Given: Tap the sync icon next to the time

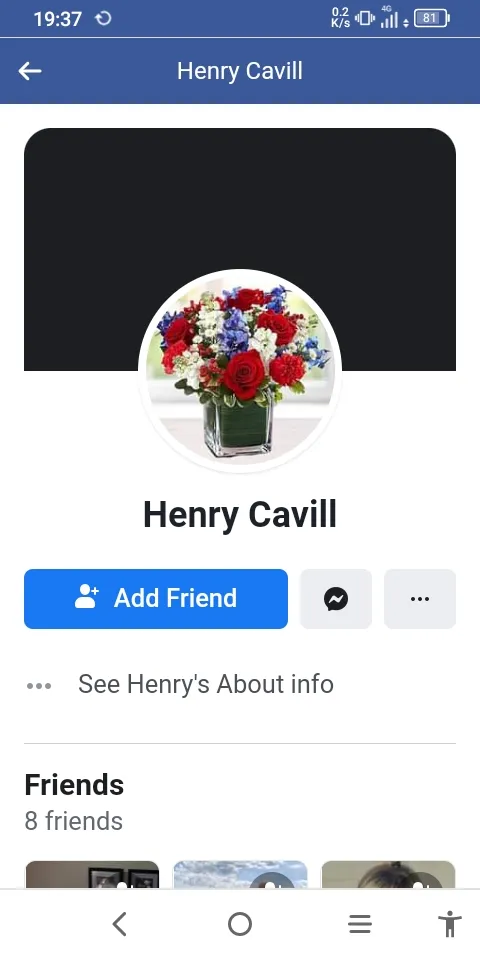Looking at the screenshot, I should [103, 18].
